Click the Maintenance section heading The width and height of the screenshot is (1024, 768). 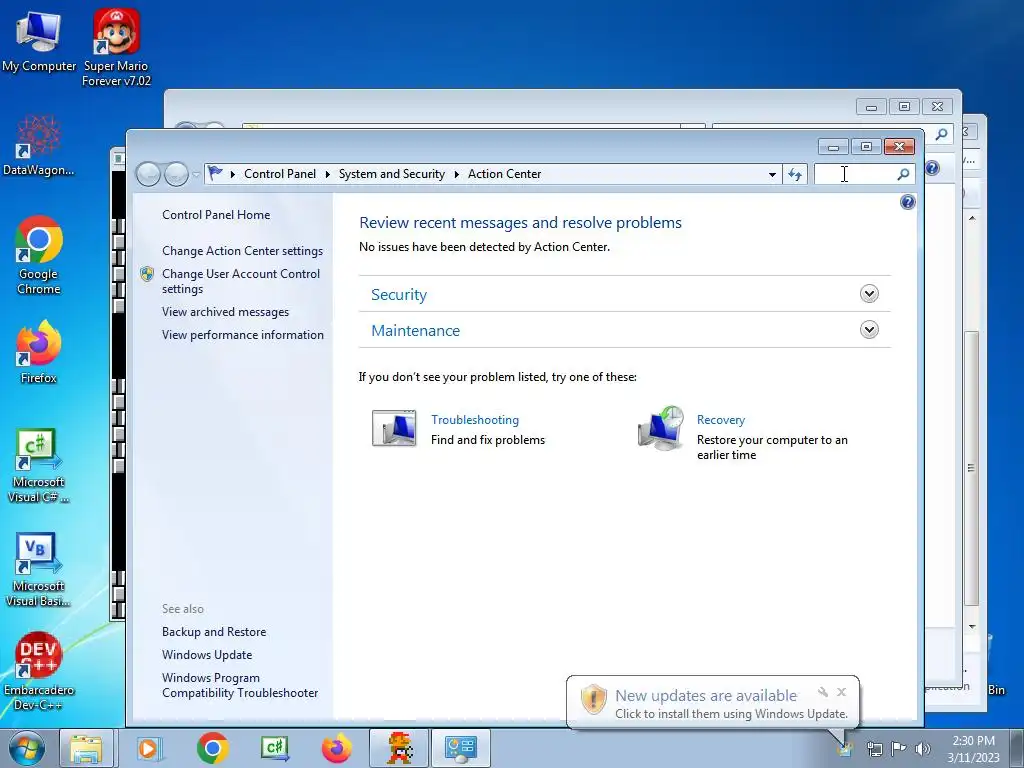415,330
